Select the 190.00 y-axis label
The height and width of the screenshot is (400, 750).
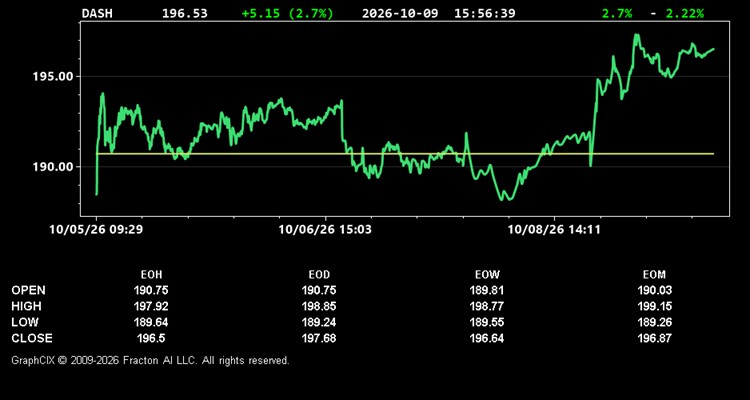(x=53, y=167)
